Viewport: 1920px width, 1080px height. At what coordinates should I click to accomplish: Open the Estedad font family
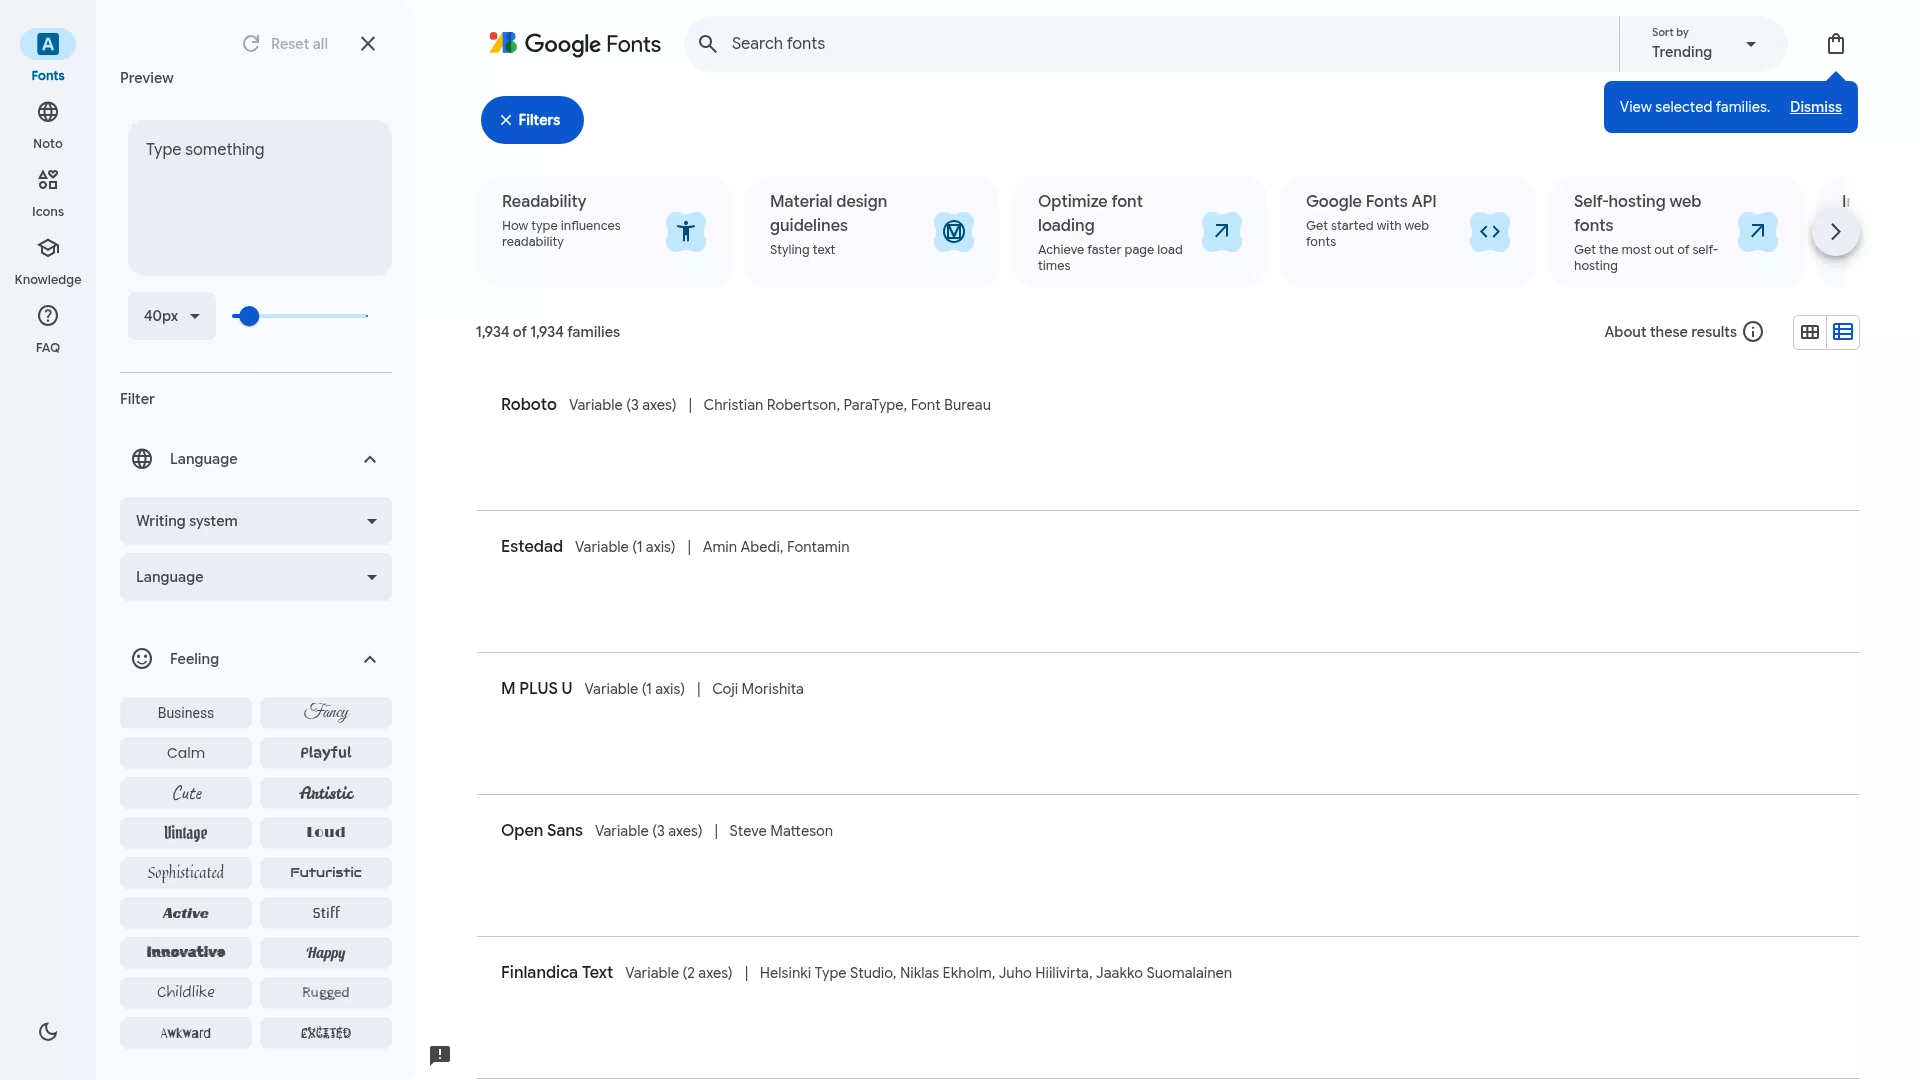point(532,547)
